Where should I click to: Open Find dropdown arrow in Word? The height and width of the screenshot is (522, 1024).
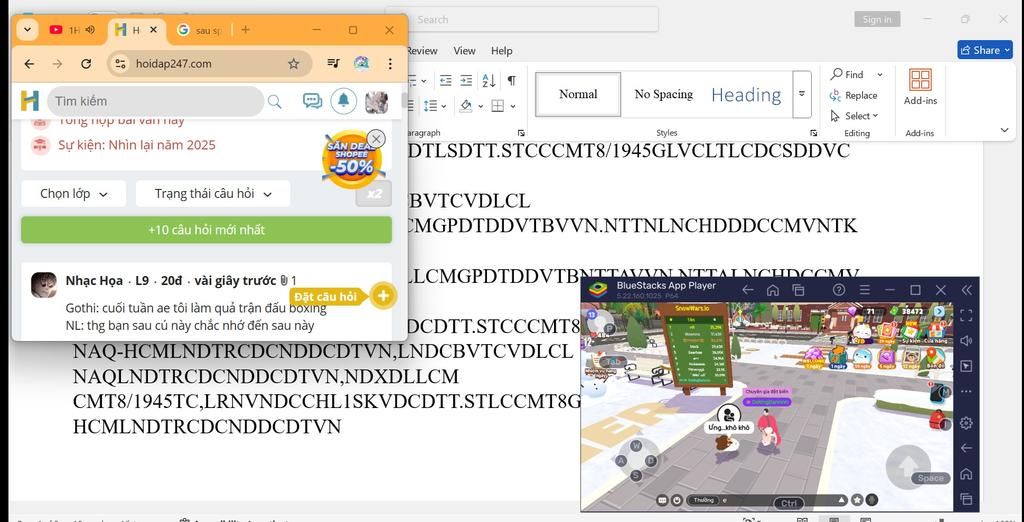880,74
